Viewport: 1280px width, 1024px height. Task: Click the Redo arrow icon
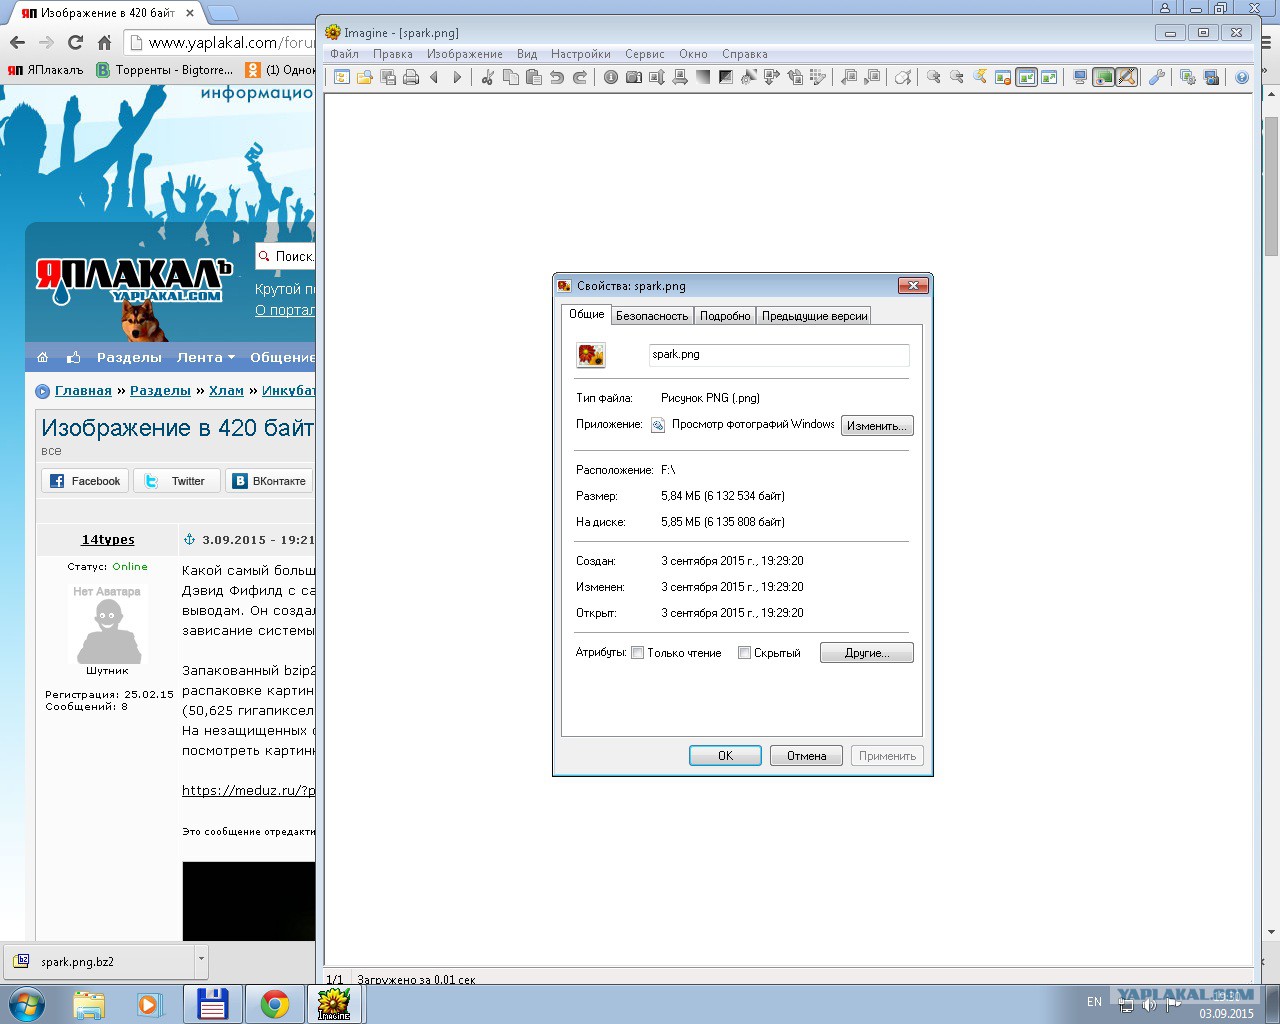(580, 77)
